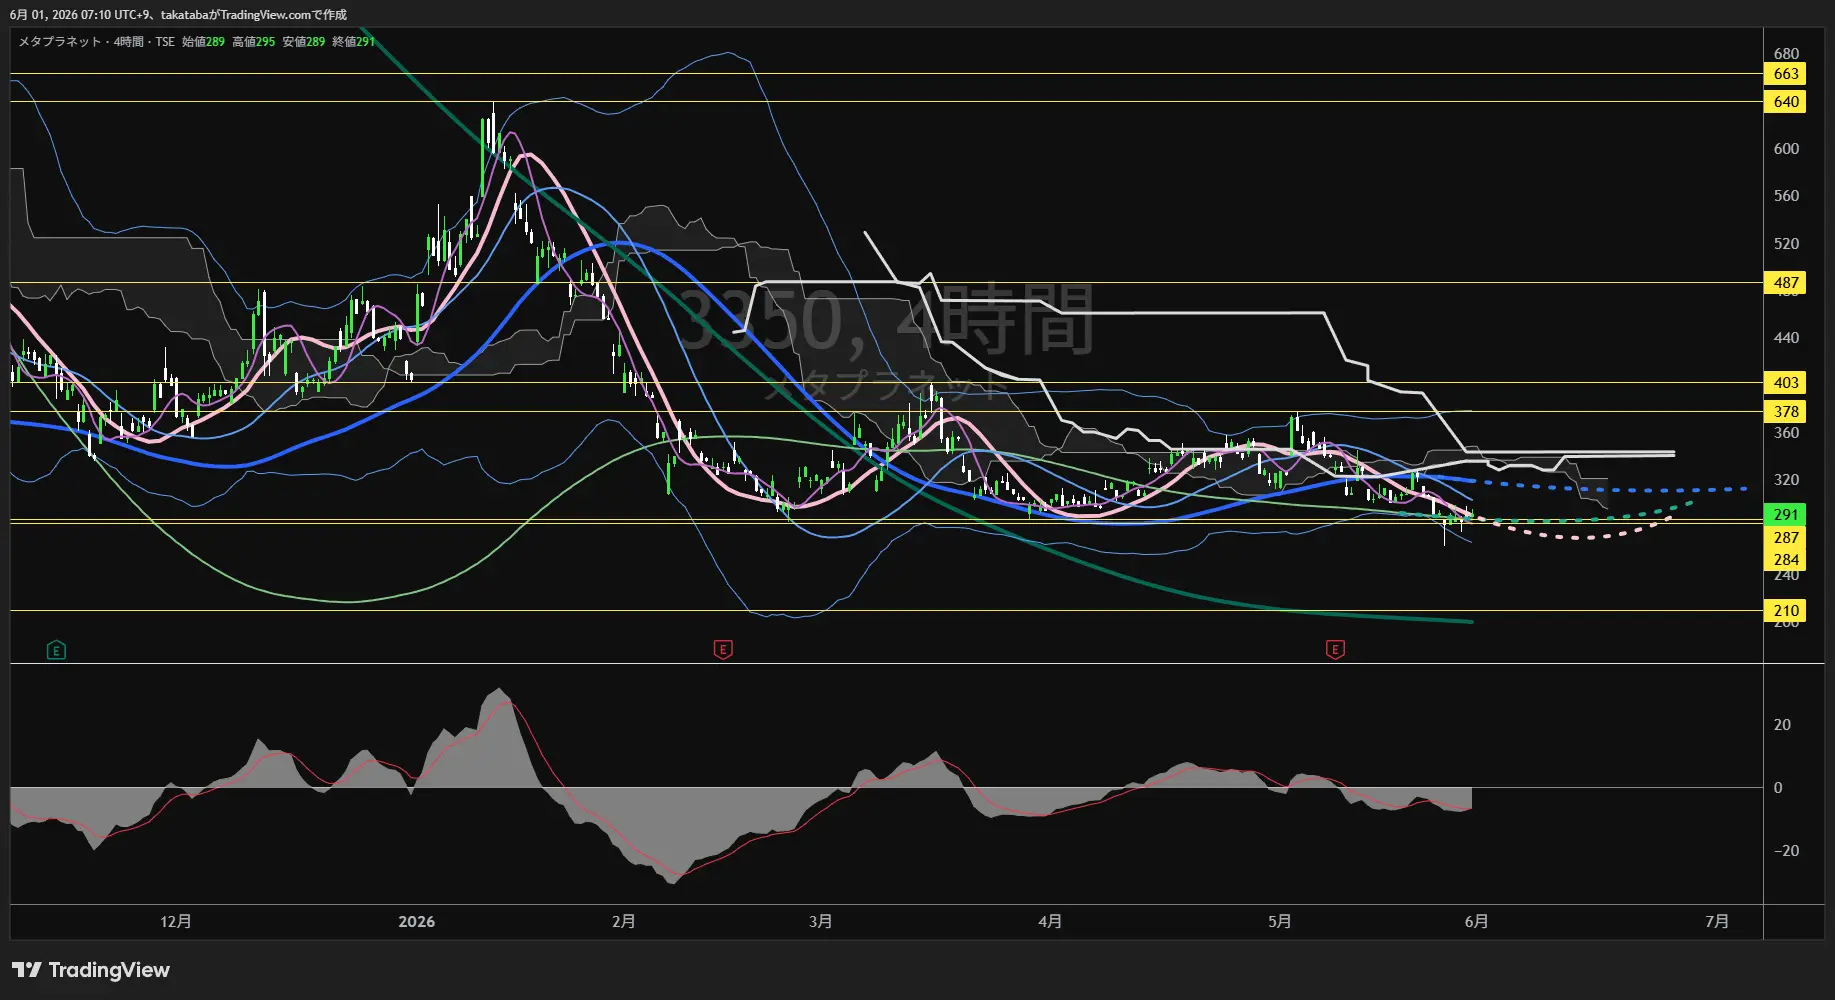Click the 7月 label on time axis
Image resolution: width=1835 pixels, height=1000 pixels.
[x=1717, y=922]
